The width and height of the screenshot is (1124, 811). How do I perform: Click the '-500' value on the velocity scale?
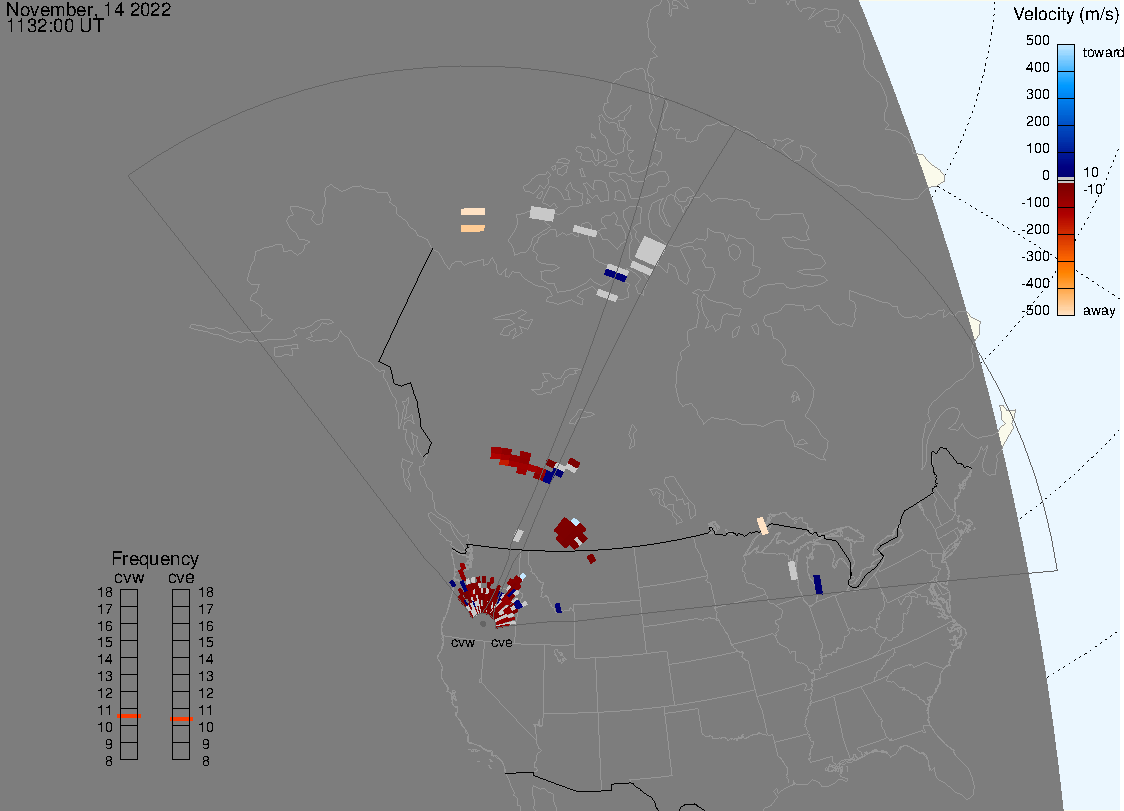[1035, 310]
